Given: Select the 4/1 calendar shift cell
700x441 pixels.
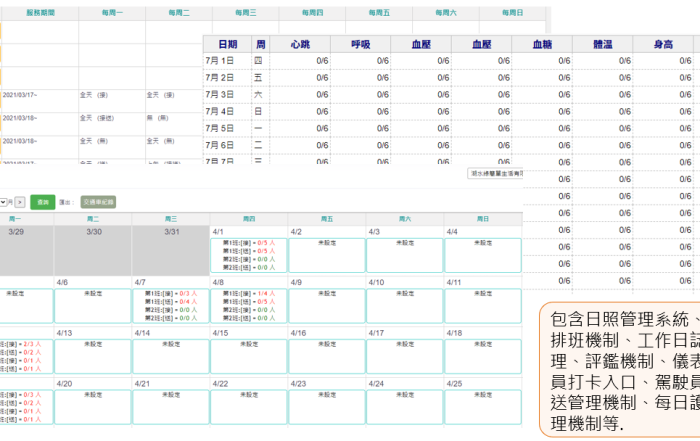Looking at the screenshot, I should coord(249,255).
